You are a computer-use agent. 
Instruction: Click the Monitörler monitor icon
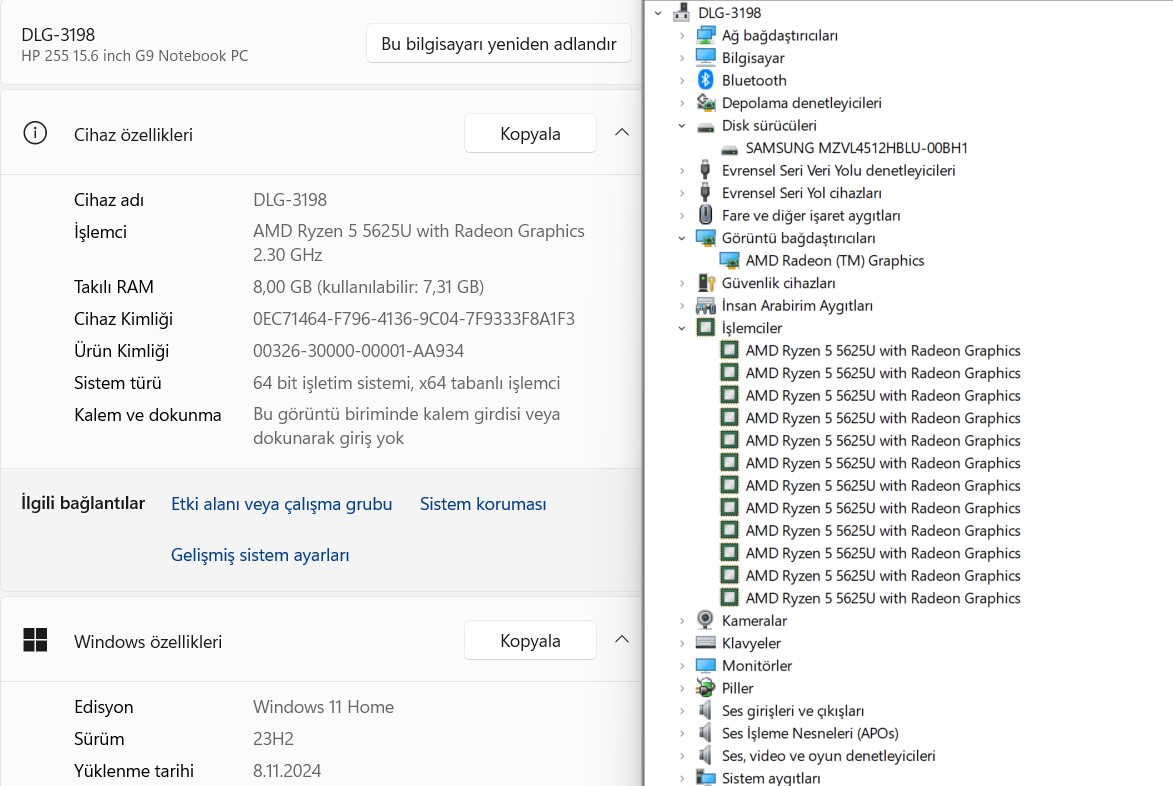pyautogui.click(x=705, y=666)
